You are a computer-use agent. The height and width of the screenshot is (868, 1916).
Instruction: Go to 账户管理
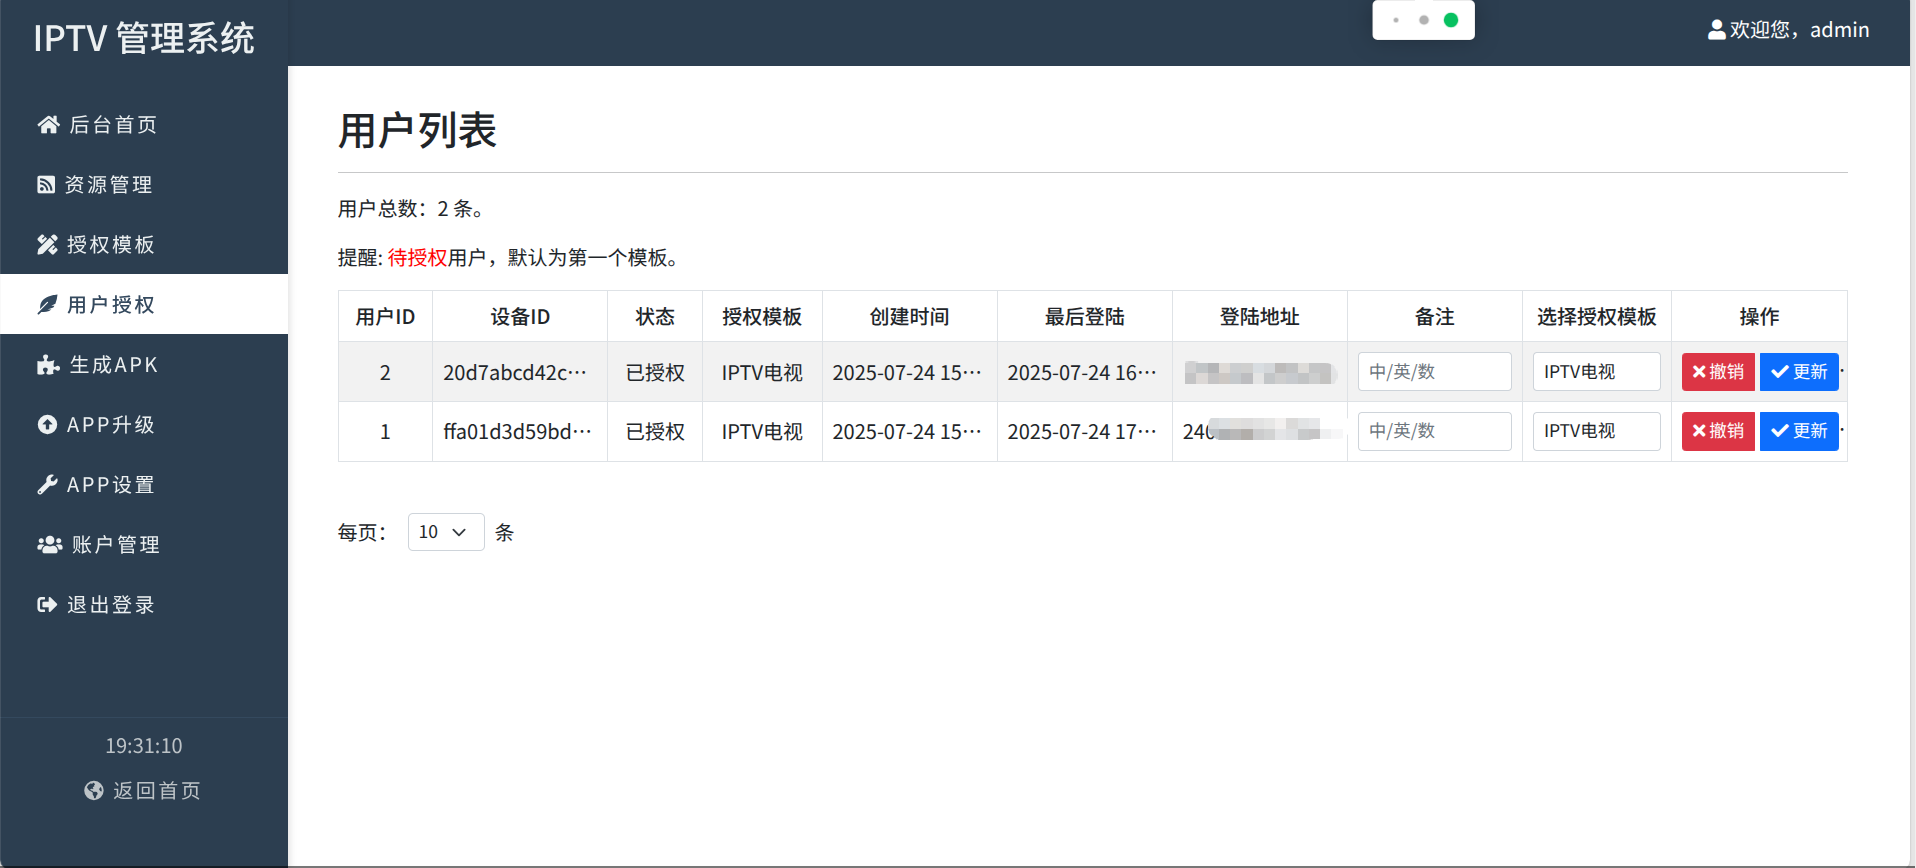coord(144,544)
